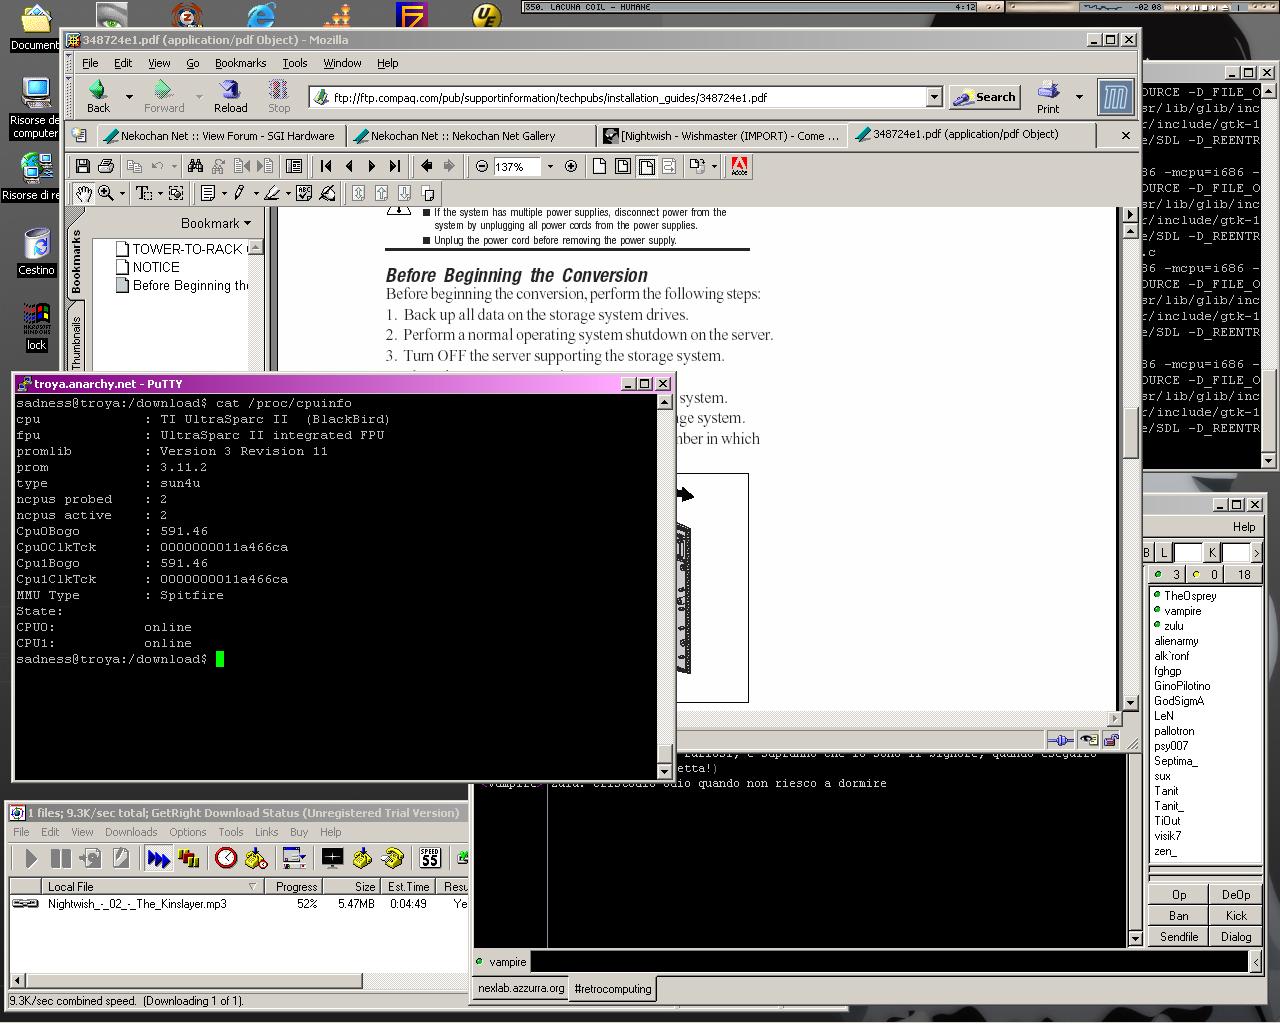This screenshot has height=1024, width=1280.
Task: Select the Acrobat magnifier Zoom tool
Action: click(105, 193)
